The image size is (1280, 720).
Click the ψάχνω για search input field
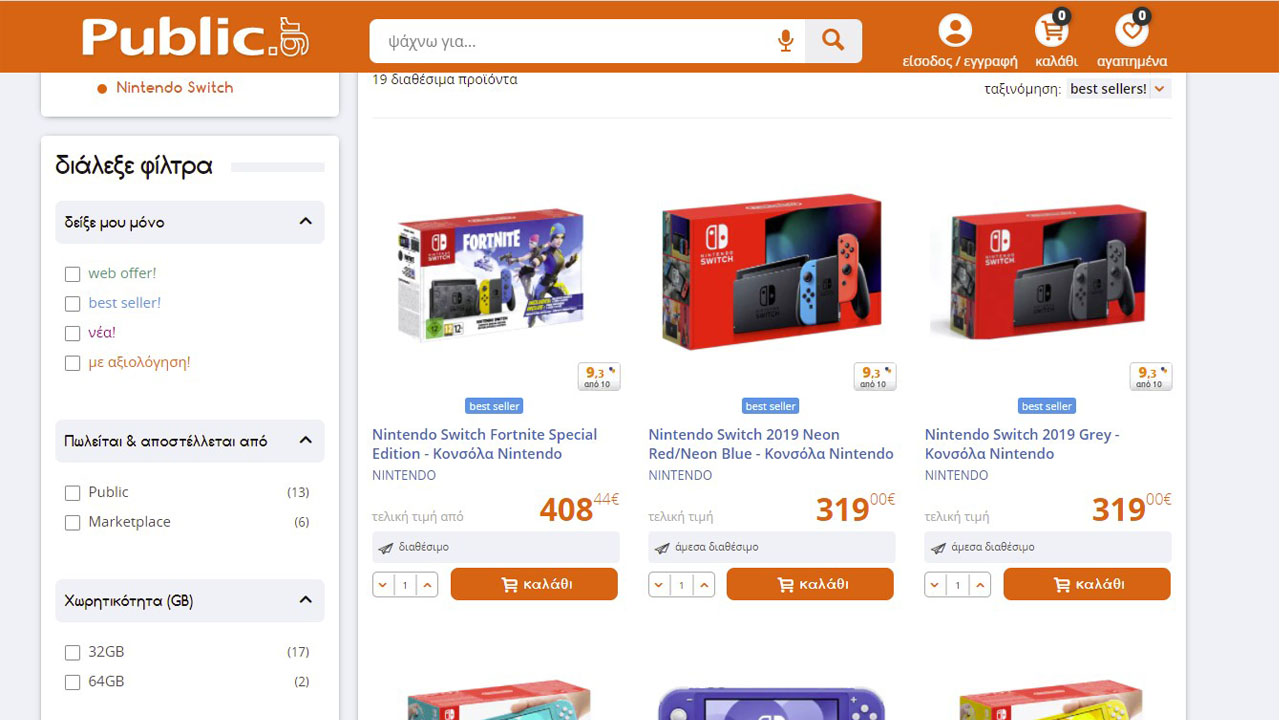(x=570, y=41)
